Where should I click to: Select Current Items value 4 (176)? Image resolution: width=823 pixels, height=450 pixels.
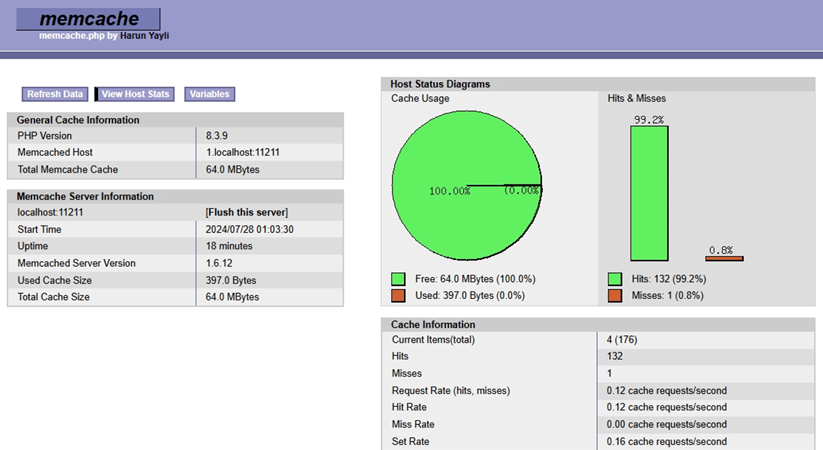pyautogui.click(x=622, y=340)
